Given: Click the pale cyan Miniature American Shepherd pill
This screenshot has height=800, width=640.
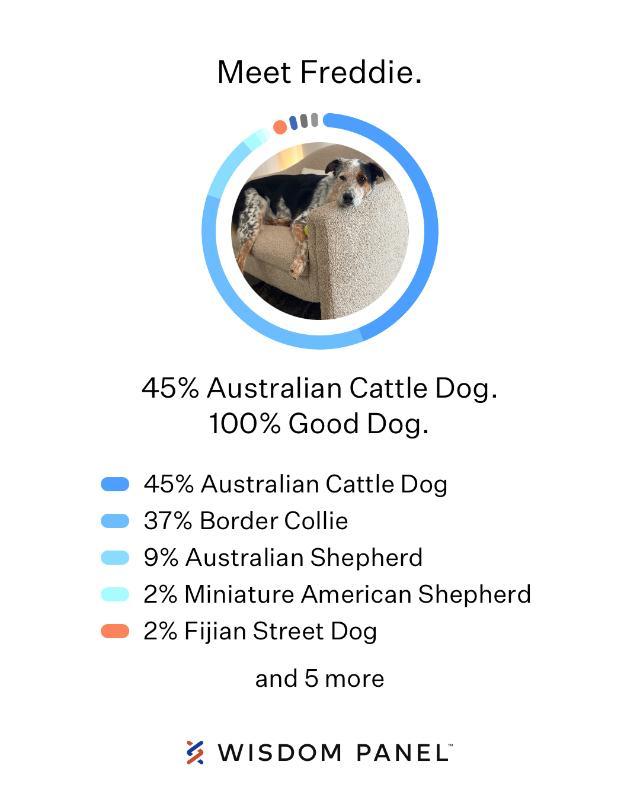Looking at the screenshot, I should (115, 595).
